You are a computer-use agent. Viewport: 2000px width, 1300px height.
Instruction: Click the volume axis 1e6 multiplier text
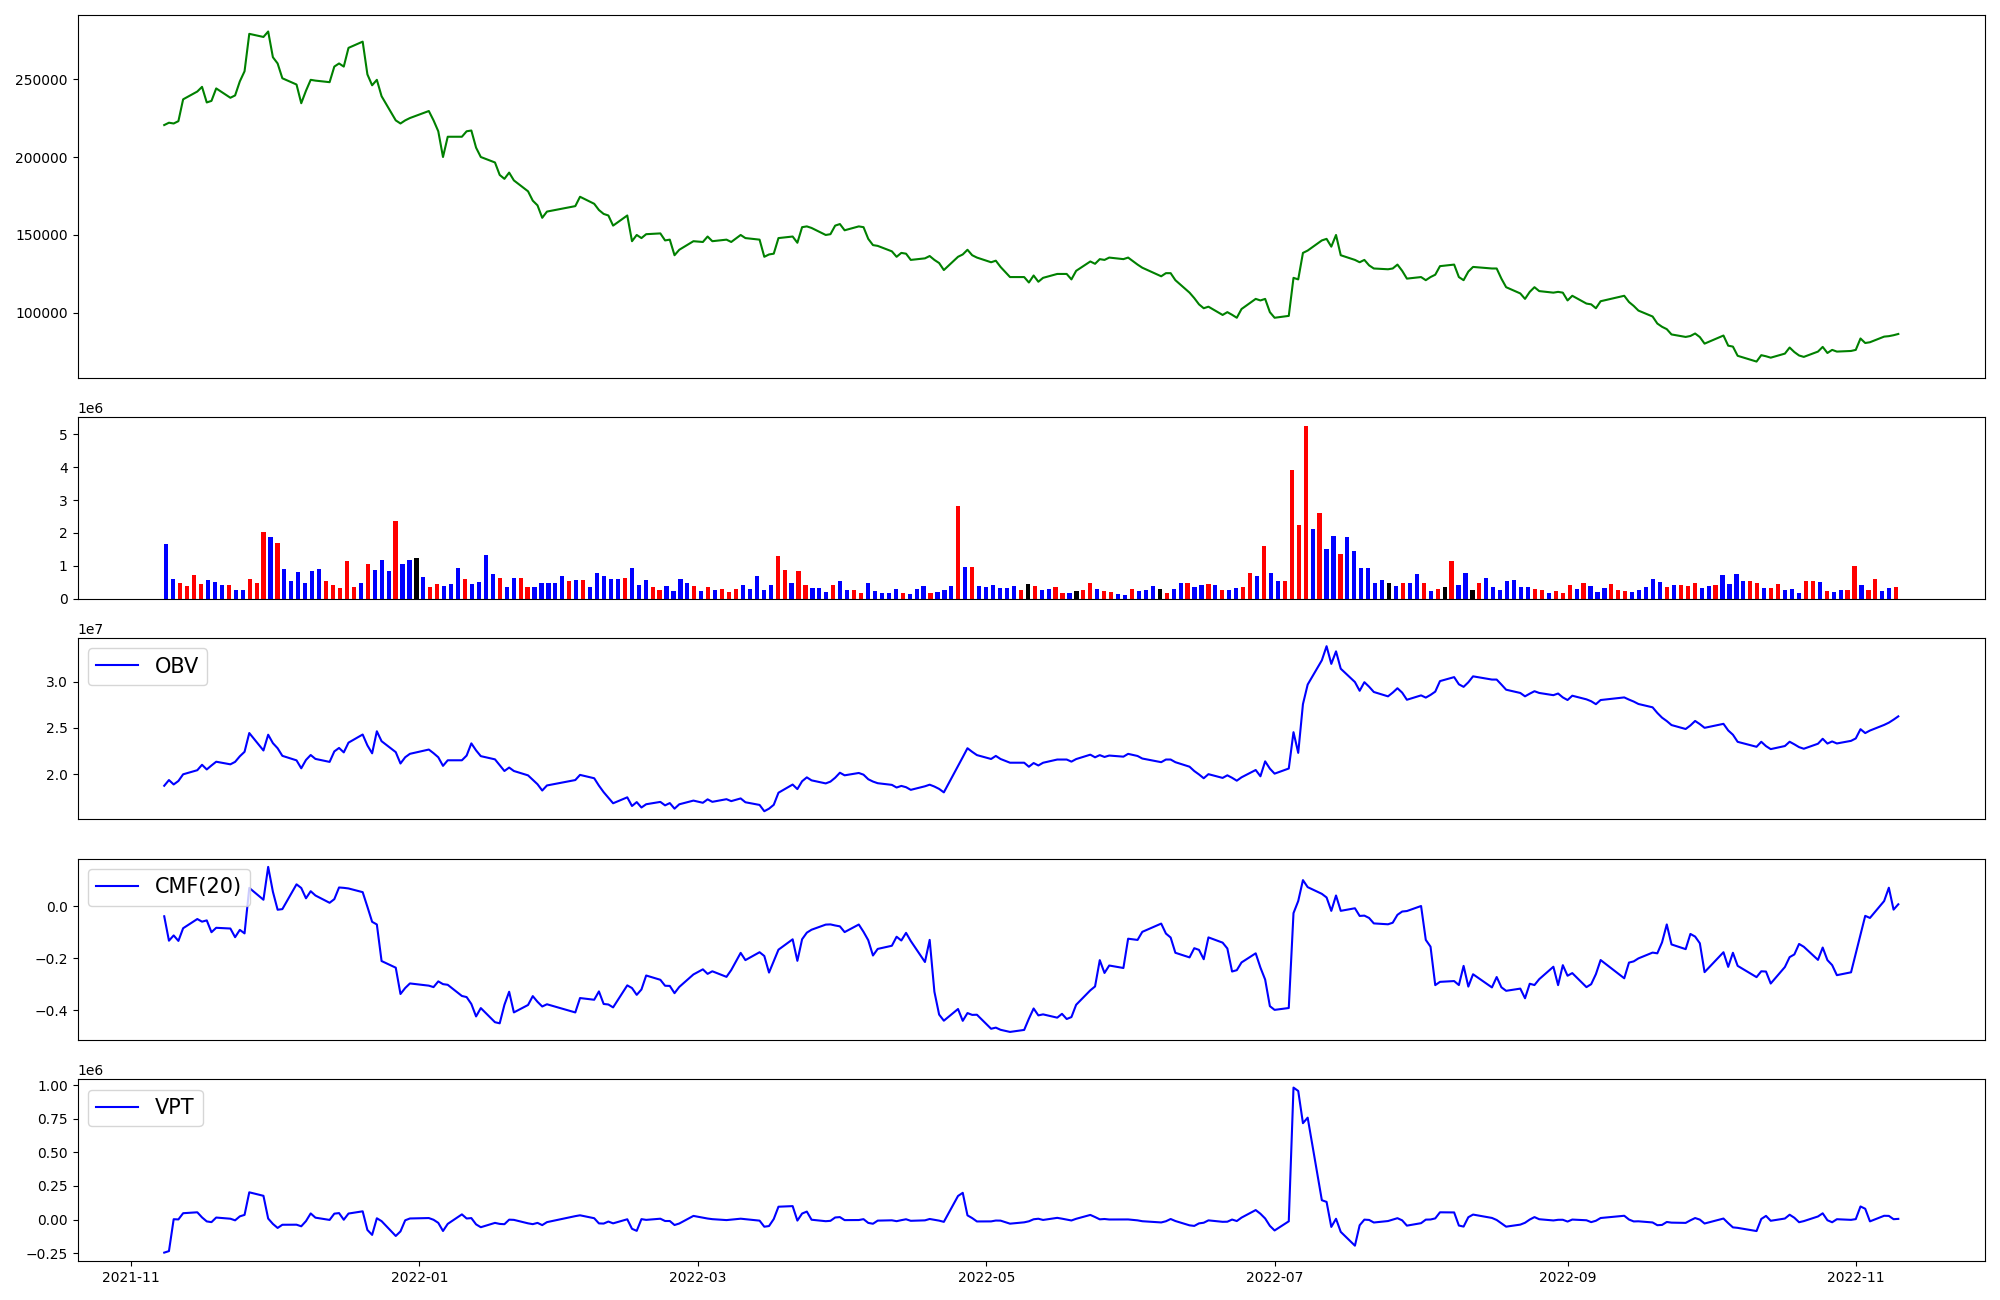[90, 409]
